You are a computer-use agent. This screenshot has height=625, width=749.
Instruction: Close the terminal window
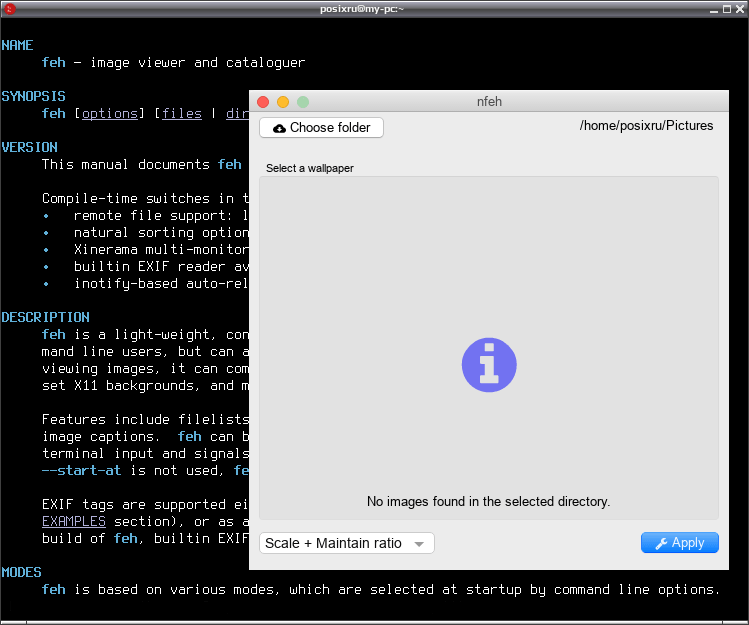(740, 9)
